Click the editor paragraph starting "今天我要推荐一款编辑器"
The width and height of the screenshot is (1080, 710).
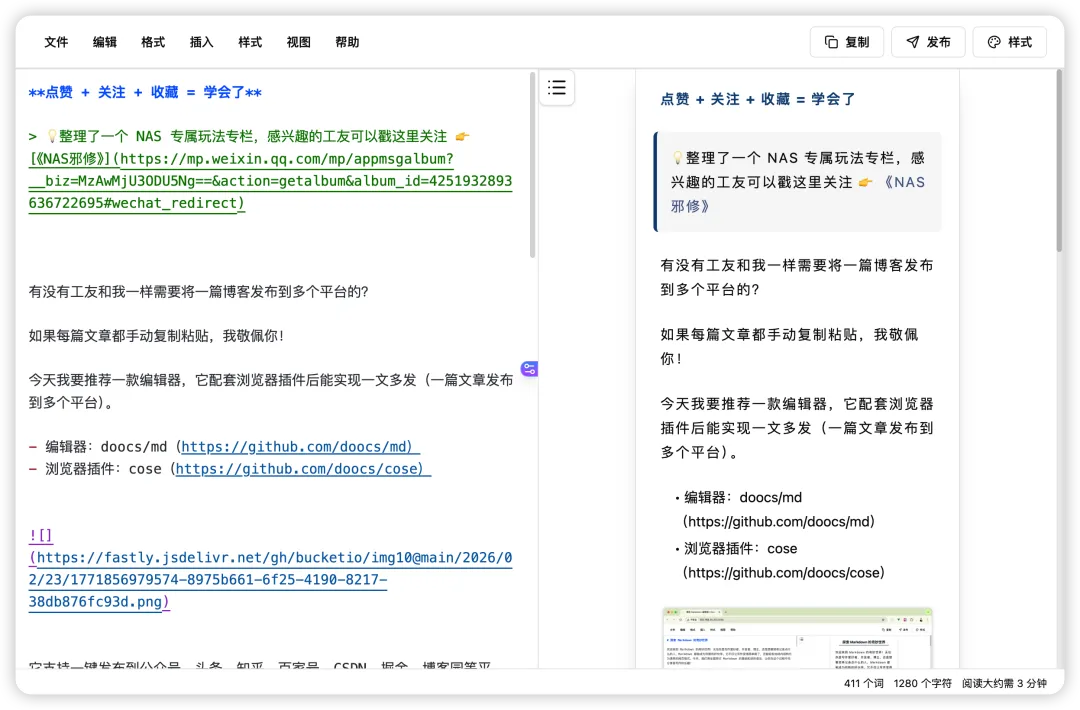(271, 391)
